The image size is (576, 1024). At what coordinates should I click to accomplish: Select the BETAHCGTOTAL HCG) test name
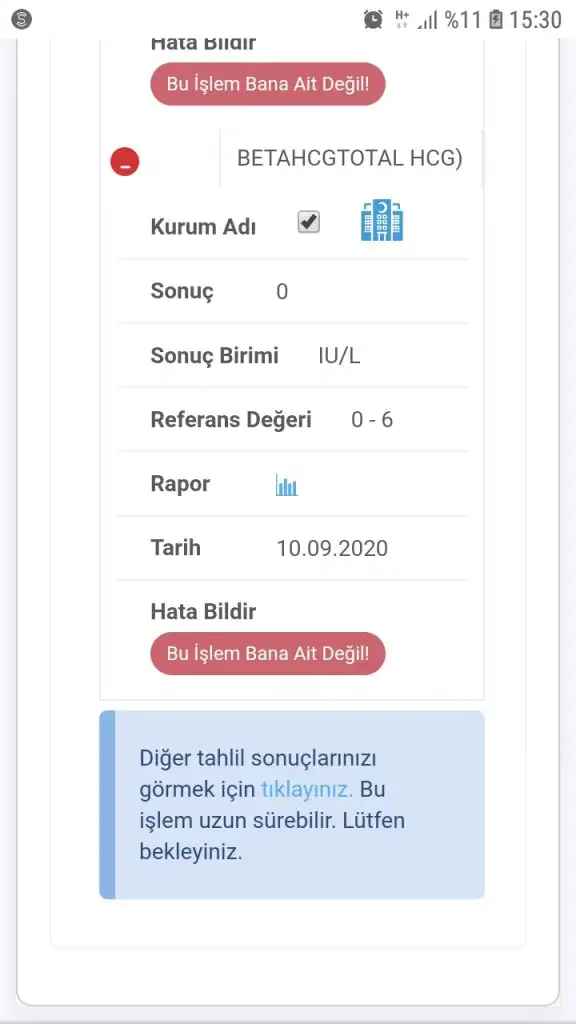350,159
